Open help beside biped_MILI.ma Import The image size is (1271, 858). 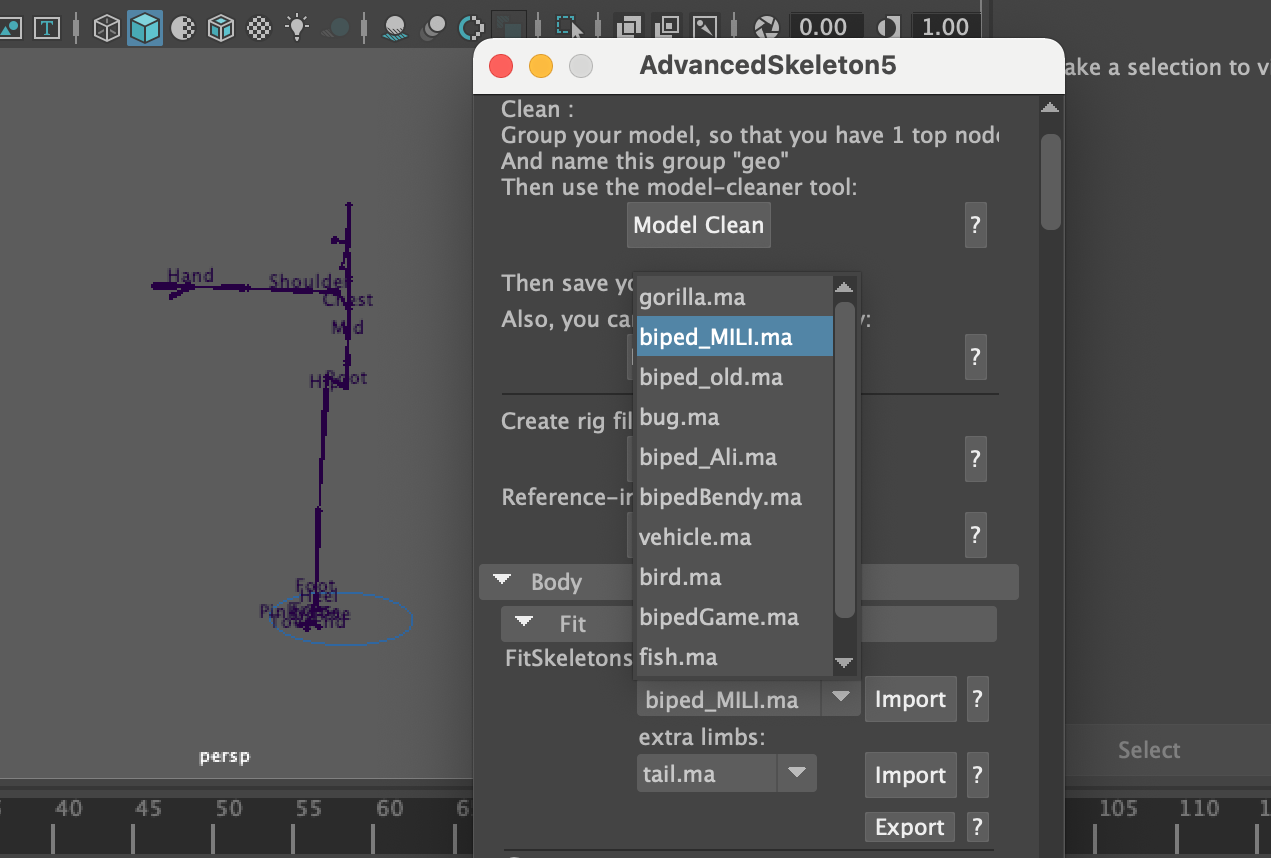(978, 699)
